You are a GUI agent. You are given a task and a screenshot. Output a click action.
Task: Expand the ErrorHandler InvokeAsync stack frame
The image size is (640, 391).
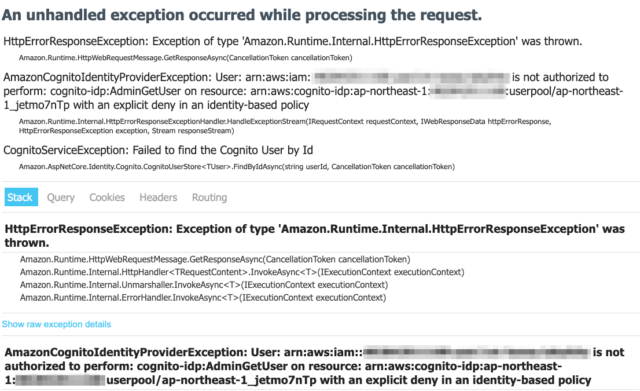203,298
